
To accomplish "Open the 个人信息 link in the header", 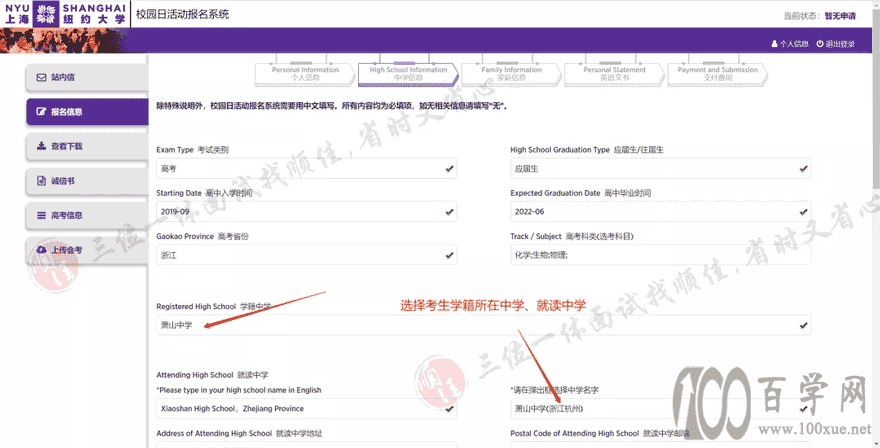I will click(x=790, y=44).
